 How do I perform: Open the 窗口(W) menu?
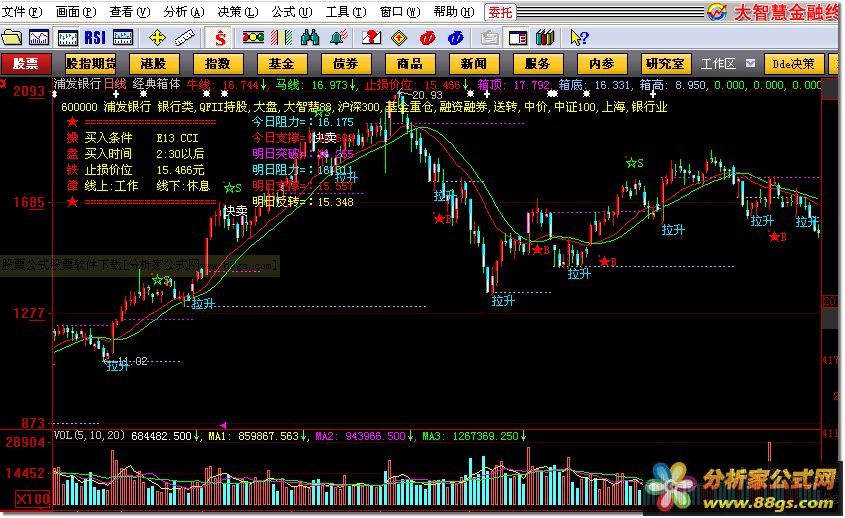(x=399, y=11)
